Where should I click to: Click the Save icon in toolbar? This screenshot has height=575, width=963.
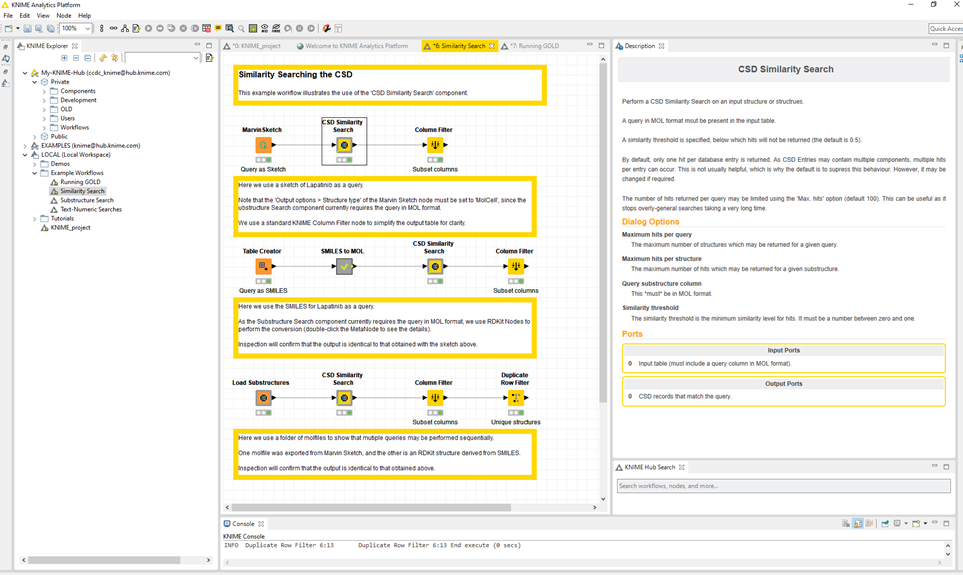pos(27,28)
